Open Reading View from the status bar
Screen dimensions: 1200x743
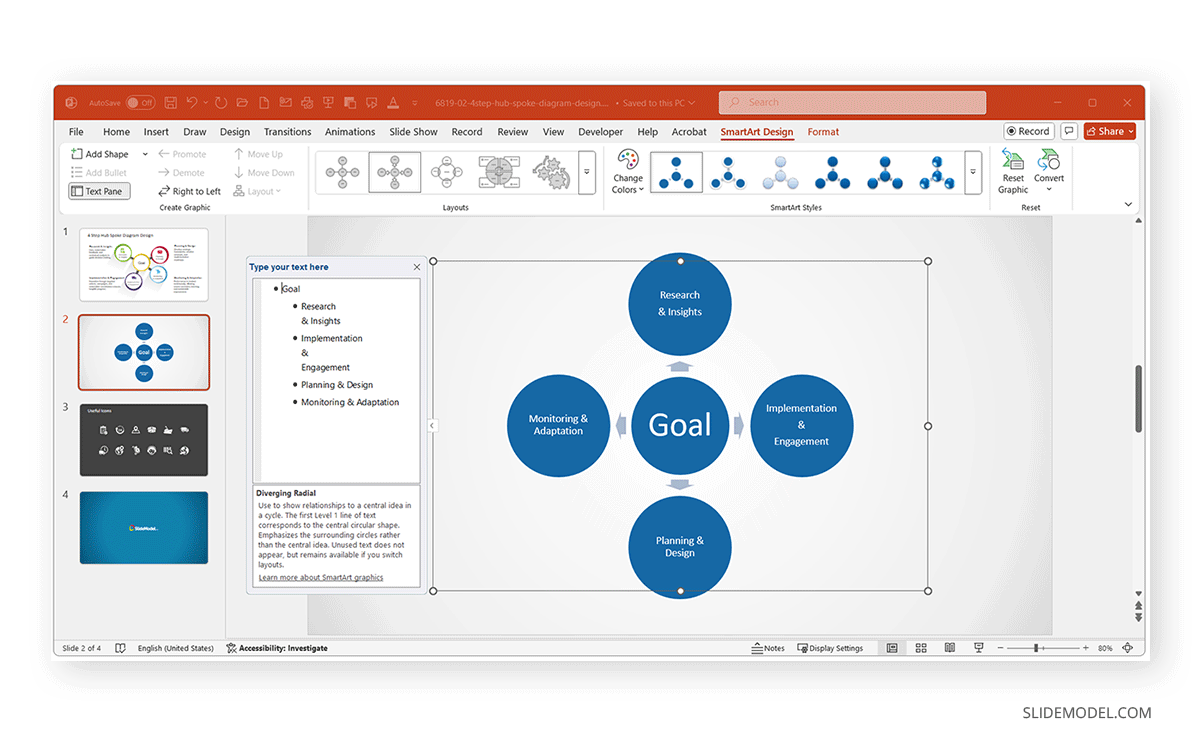(949, 647)
